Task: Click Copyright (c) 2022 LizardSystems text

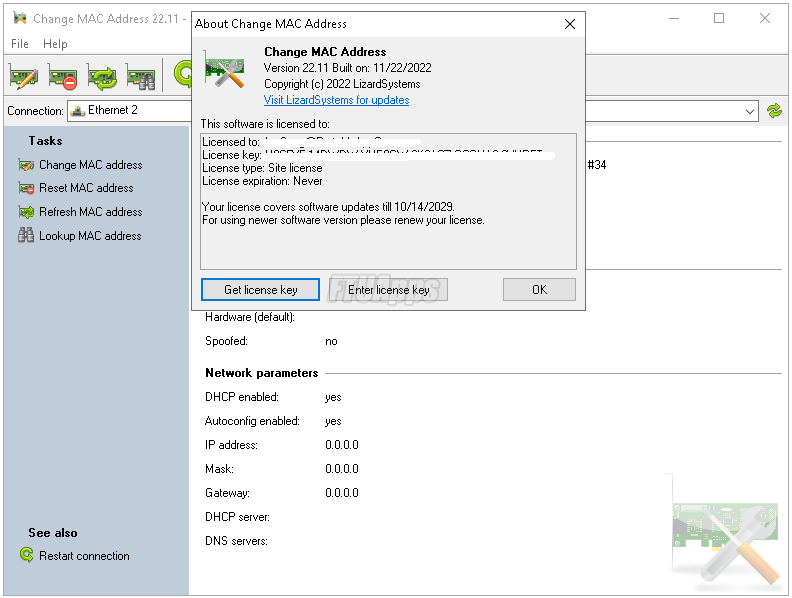Action: [x=342, y=84]
